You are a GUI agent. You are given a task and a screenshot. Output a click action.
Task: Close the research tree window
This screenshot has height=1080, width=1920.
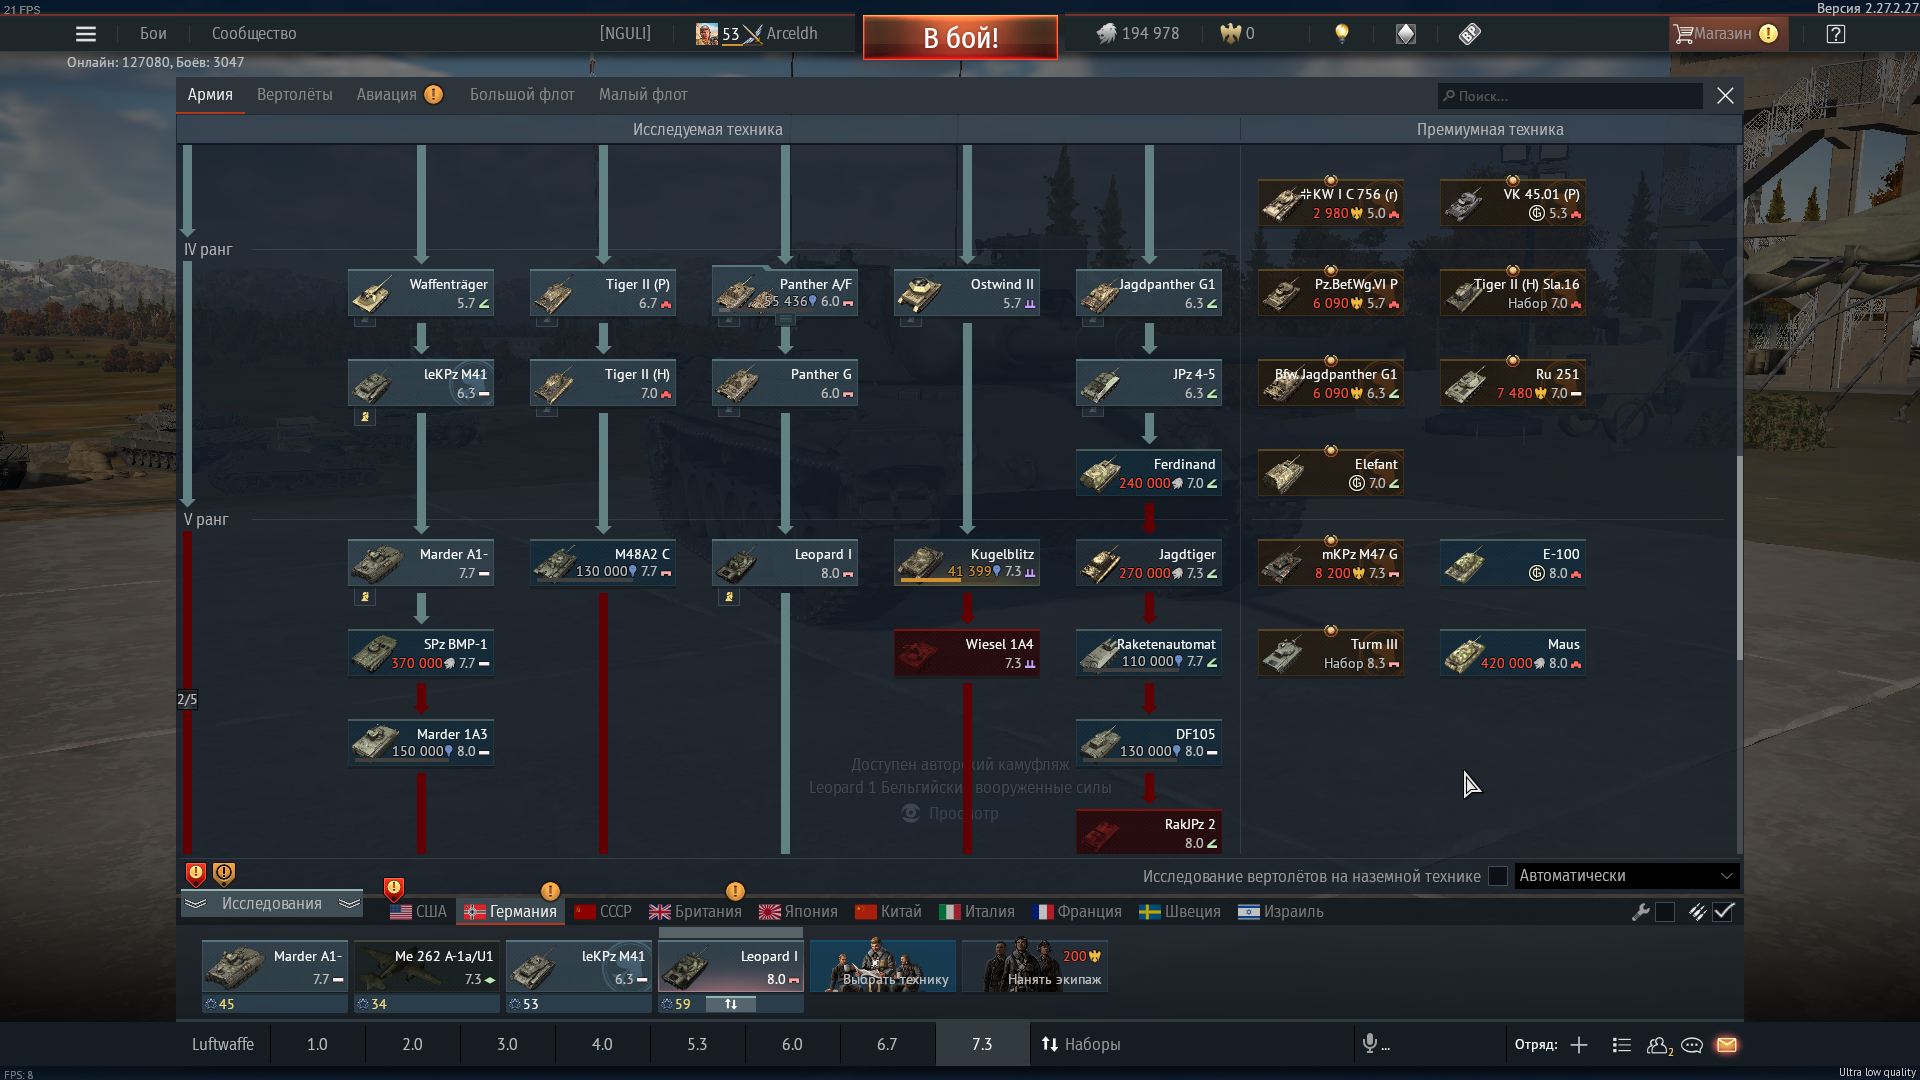point(1725,95)
